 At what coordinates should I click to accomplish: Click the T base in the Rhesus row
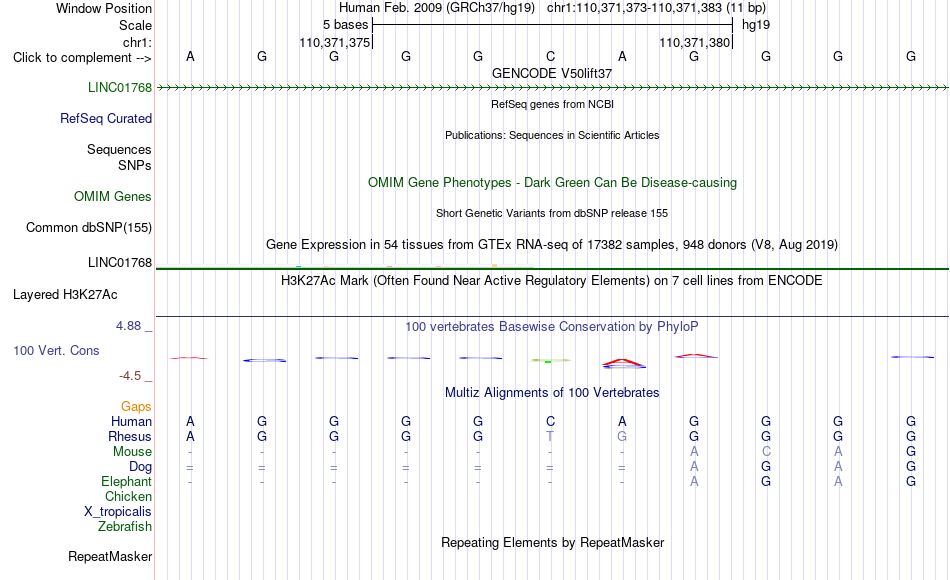[x=550, y=436]
